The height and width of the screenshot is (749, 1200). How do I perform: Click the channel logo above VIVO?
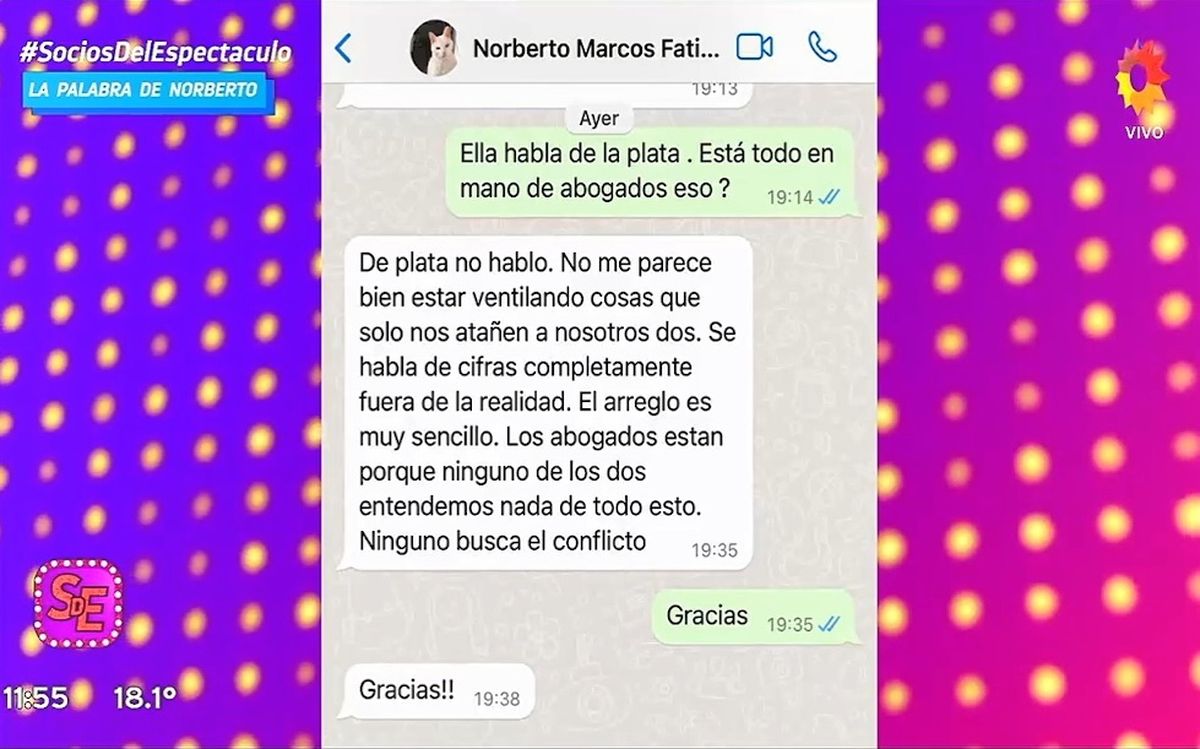click(1142, 81)
